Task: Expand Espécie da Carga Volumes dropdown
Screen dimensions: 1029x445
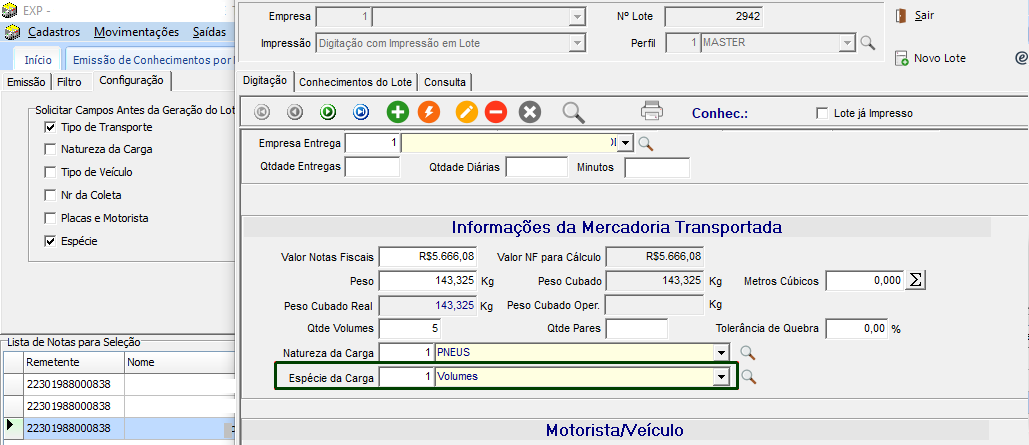Action: (x=722, y=377)
